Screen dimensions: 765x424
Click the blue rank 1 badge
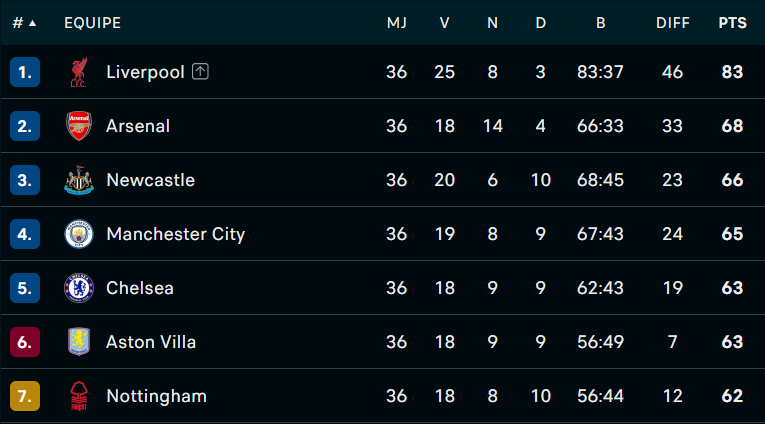click(25, 72)
